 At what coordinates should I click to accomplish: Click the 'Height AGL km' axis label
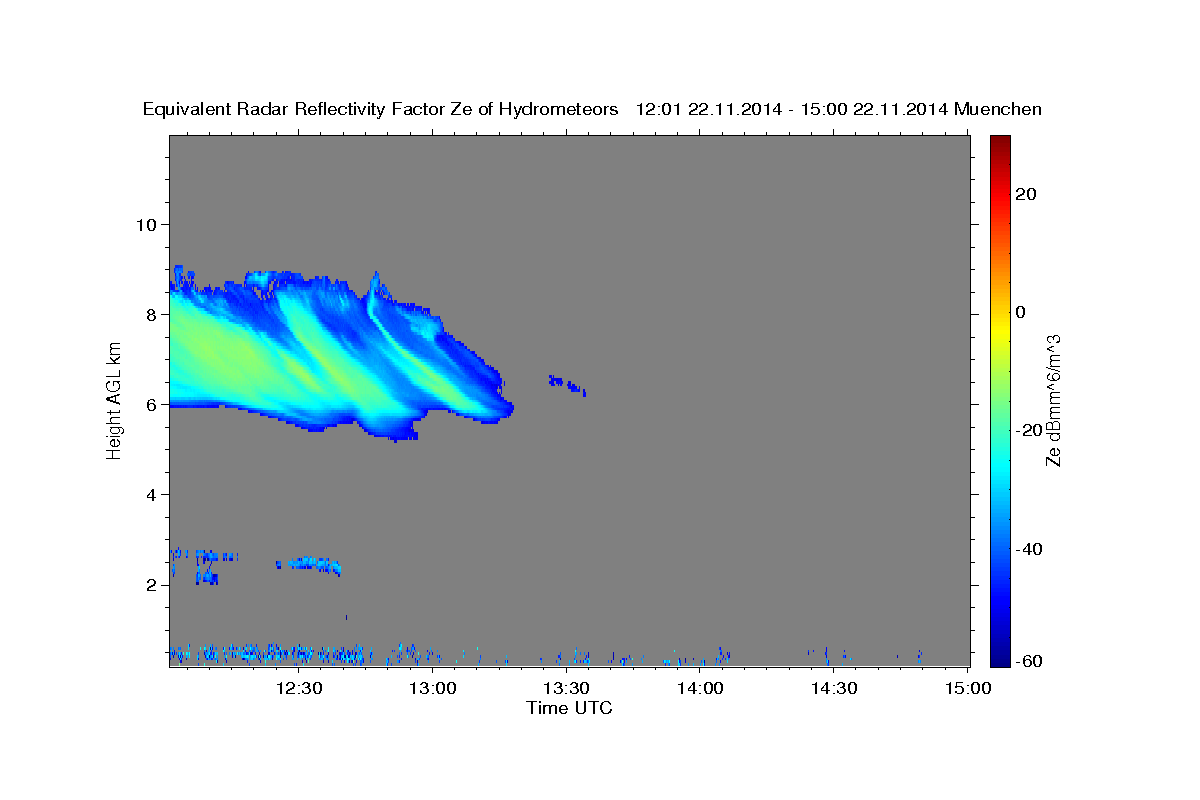(x=114, y=400)
